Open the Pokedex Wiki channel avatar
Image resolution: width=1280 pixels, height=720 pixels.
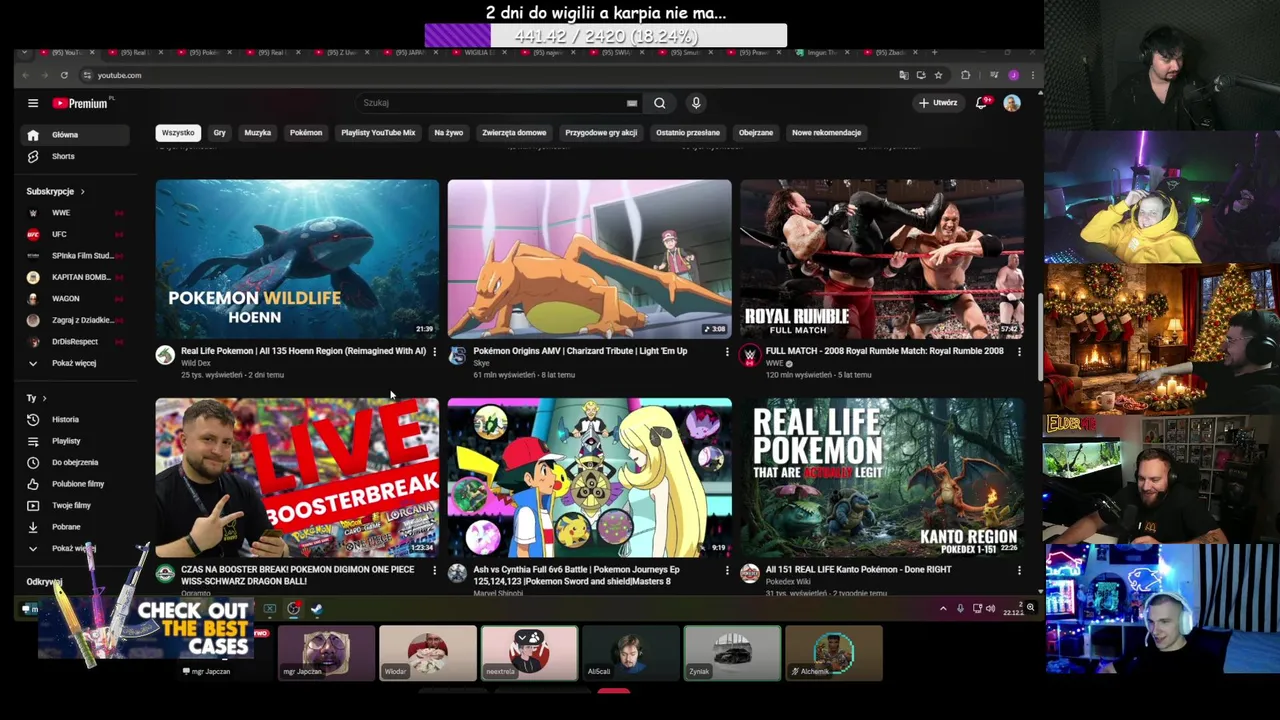point(750,573)
